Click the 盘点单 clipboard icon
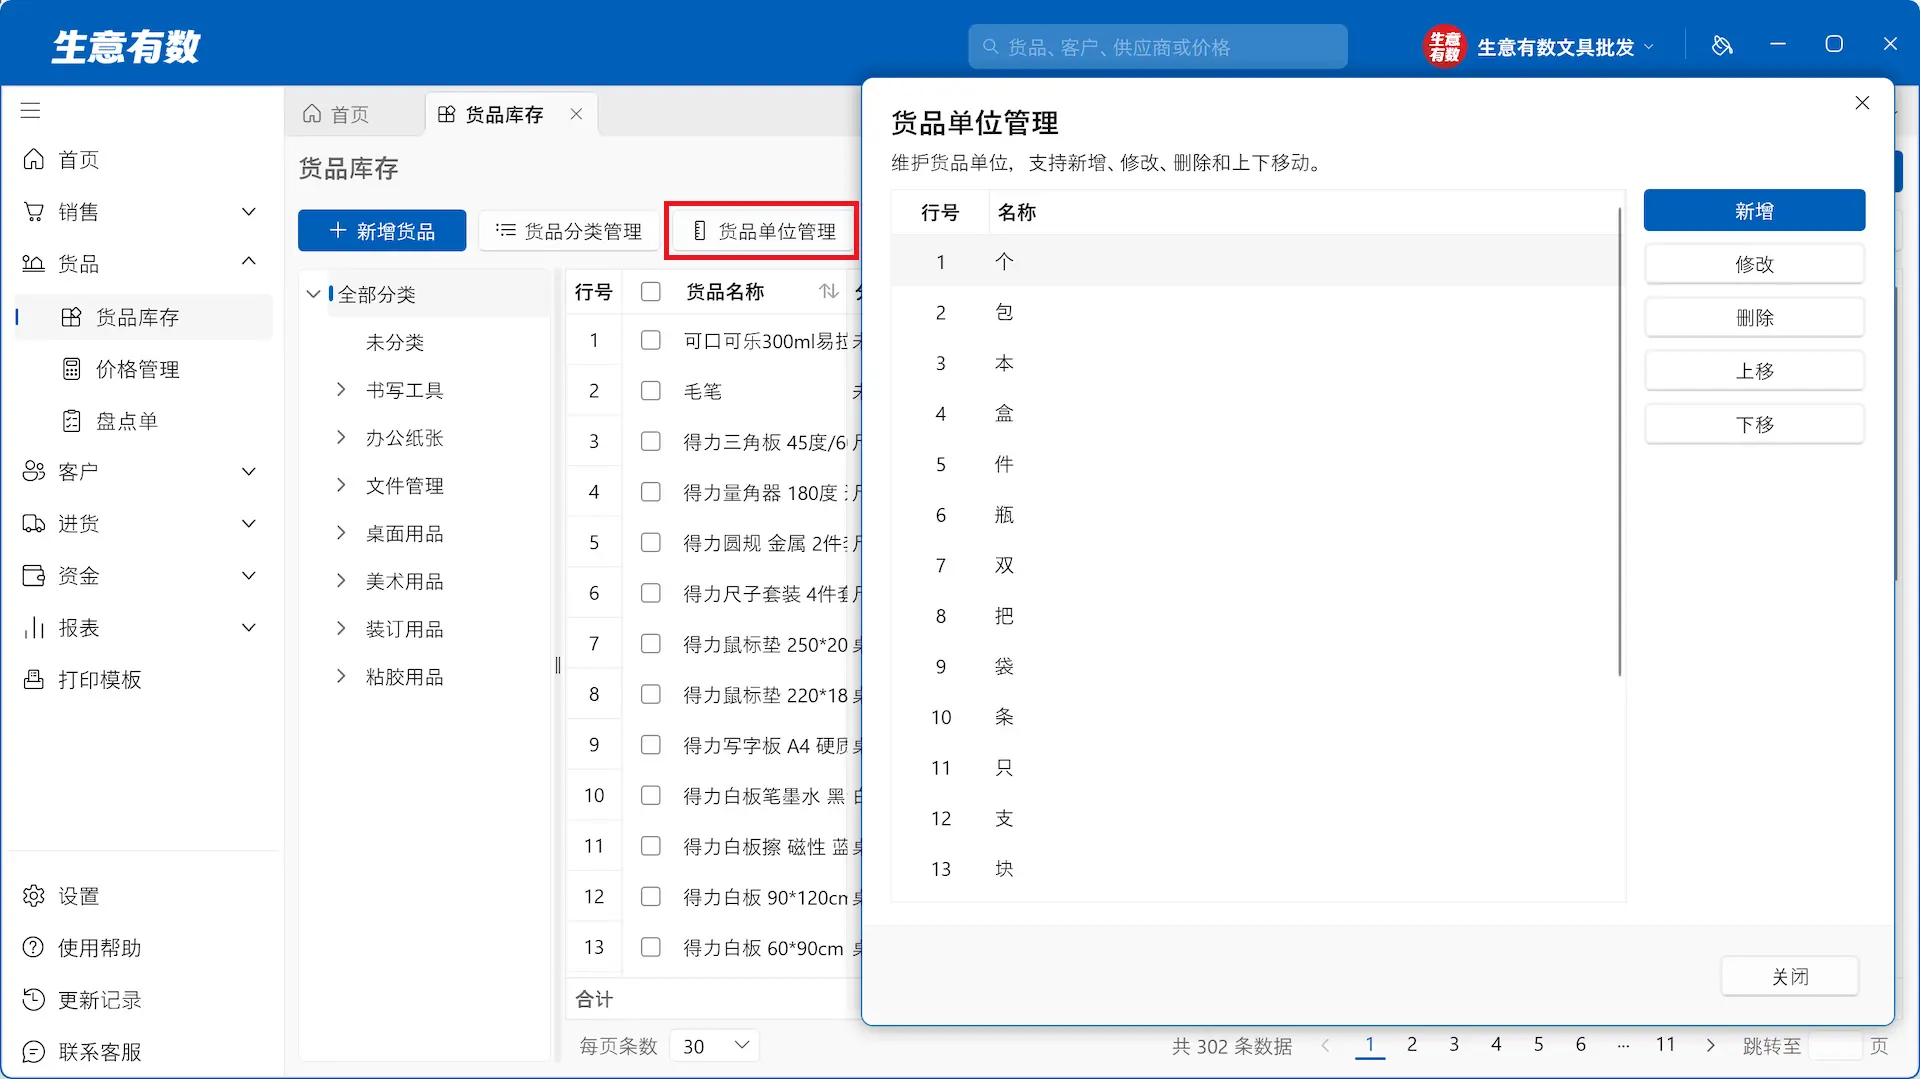 tap(71, 421)
